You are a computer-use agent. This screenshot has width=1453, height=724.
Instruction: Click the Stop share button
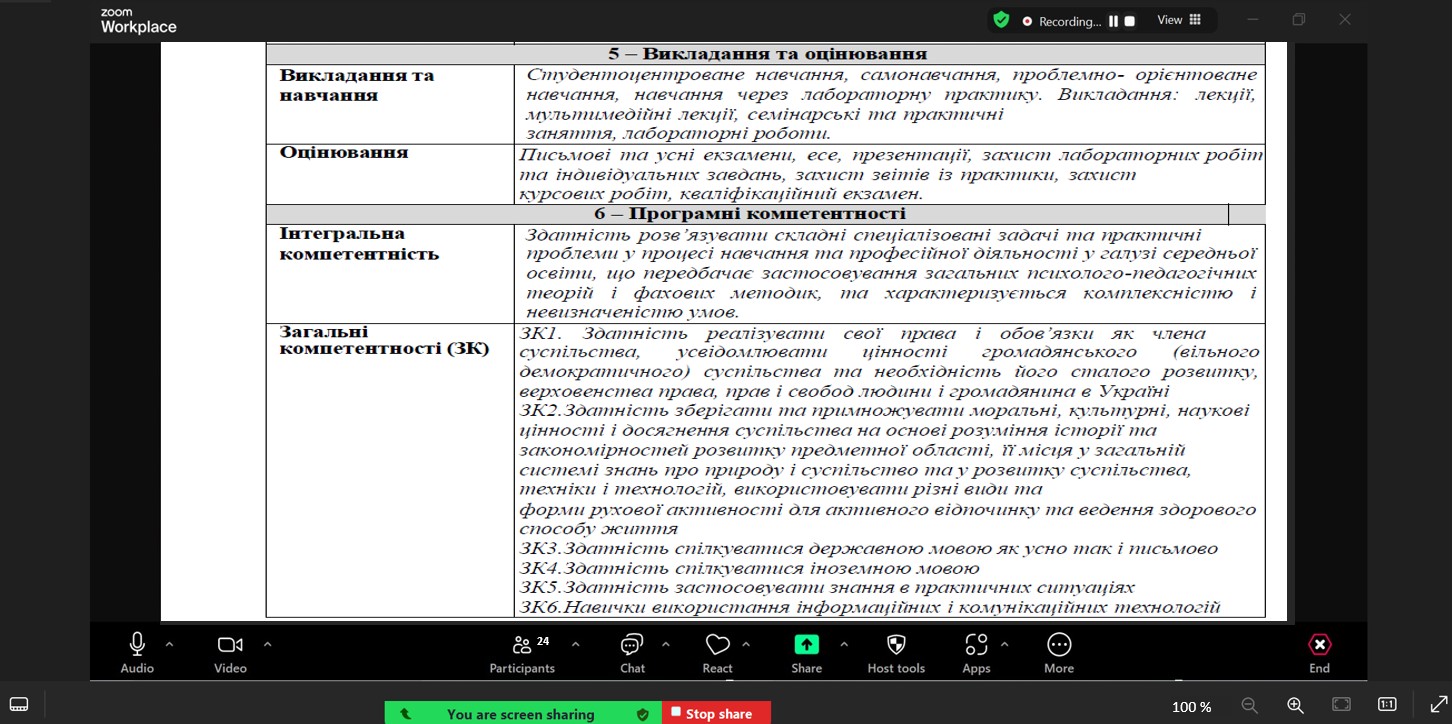716,714
